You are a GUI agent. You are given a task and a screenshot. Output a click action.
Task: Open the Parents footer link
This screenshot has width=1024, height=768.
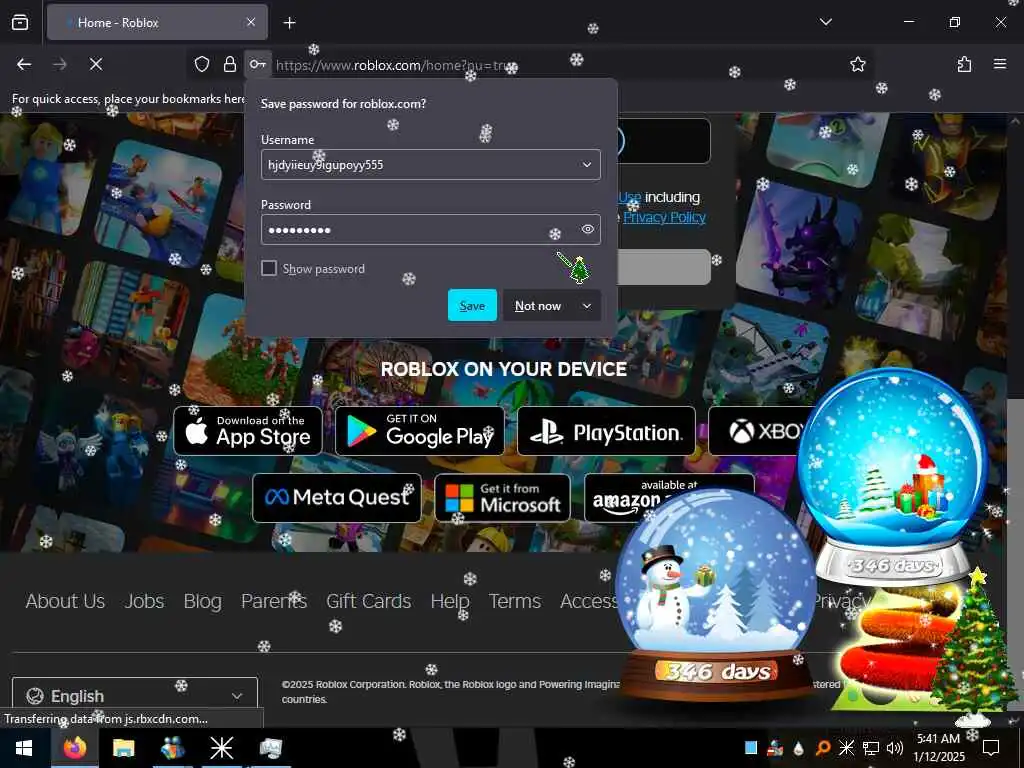click(x=274, y=601)
